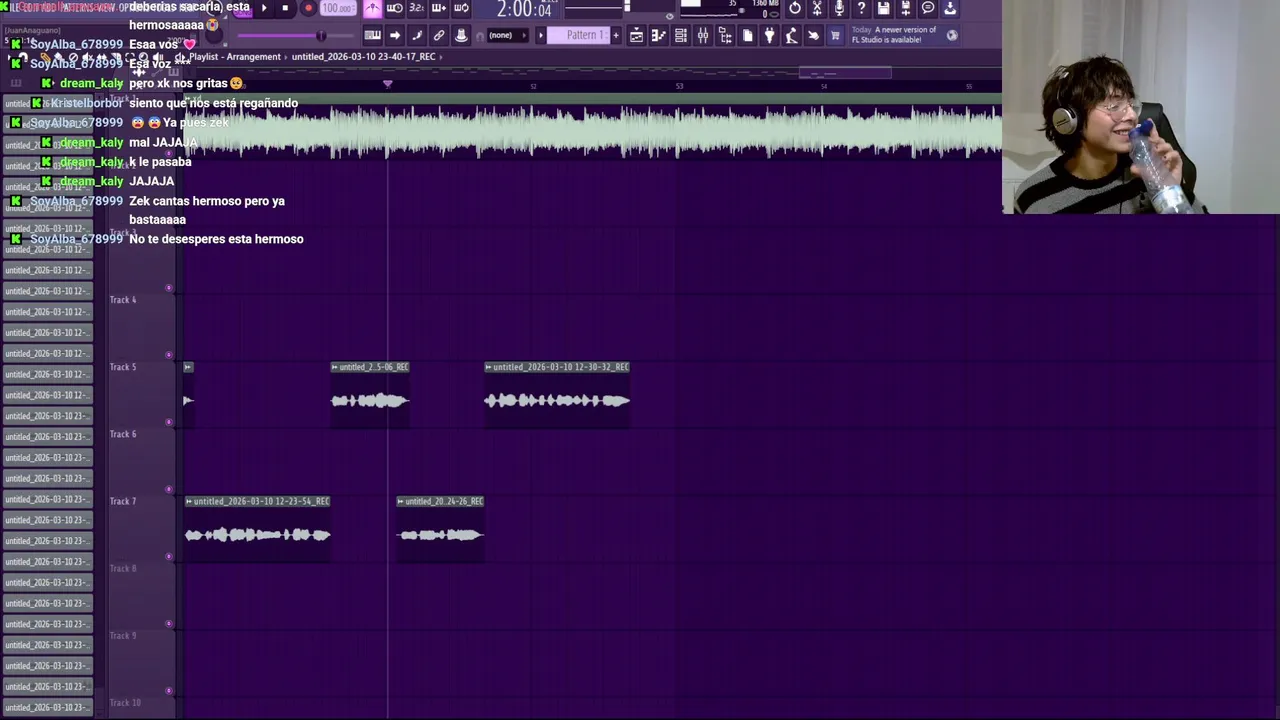Open the Playlist view icon
The width and height of the screenshot is (1280, 720).
636,35
